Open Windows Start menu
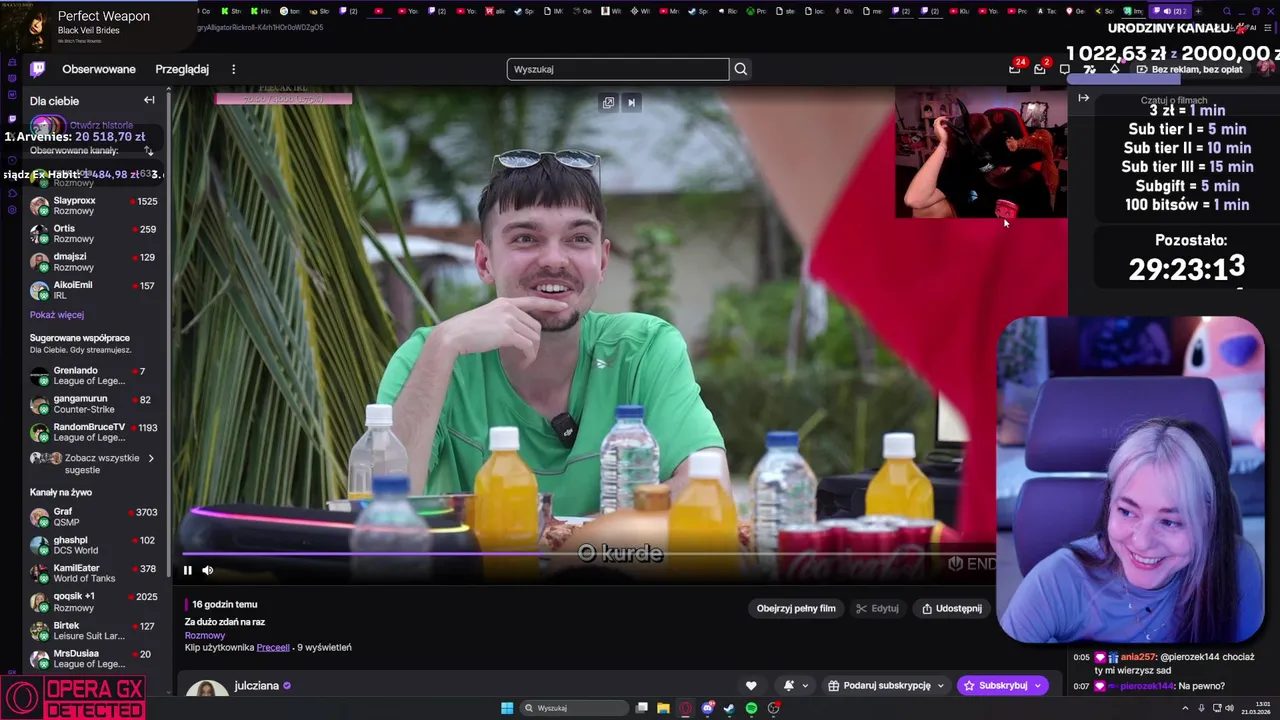 [x=507, y=708]
